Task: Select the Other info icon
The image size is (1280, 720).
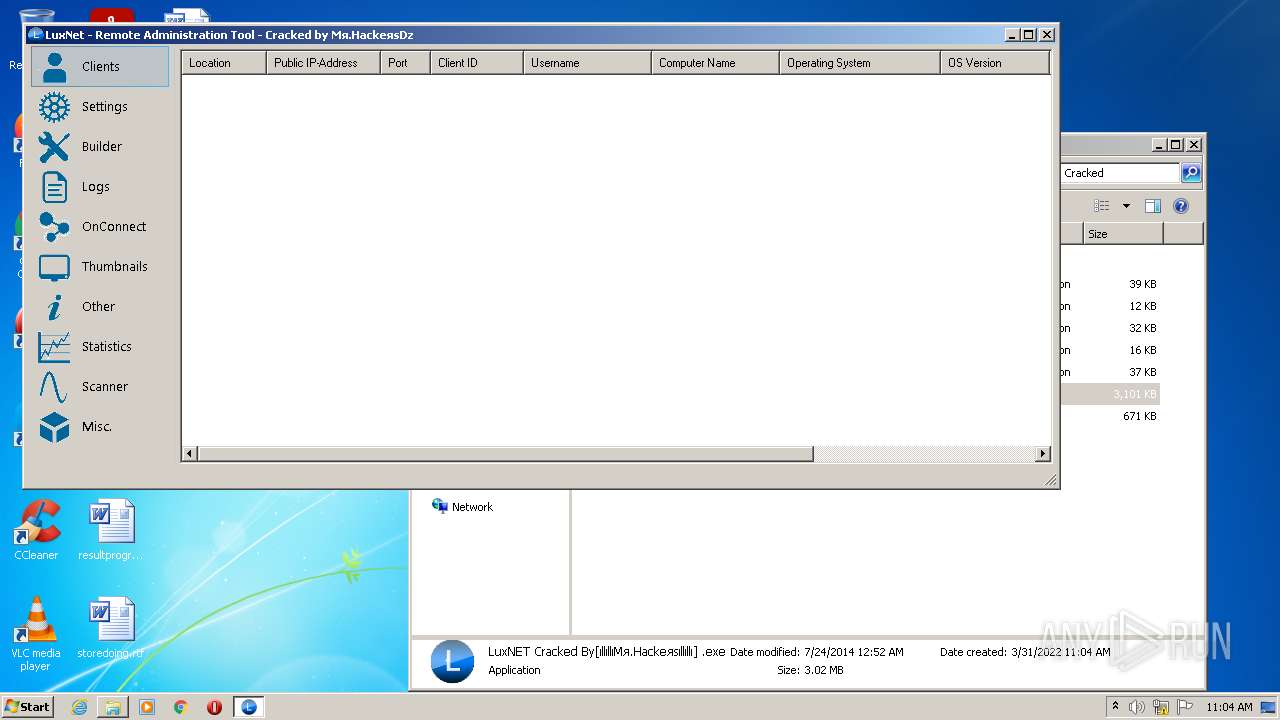Action: coord(54,306)
